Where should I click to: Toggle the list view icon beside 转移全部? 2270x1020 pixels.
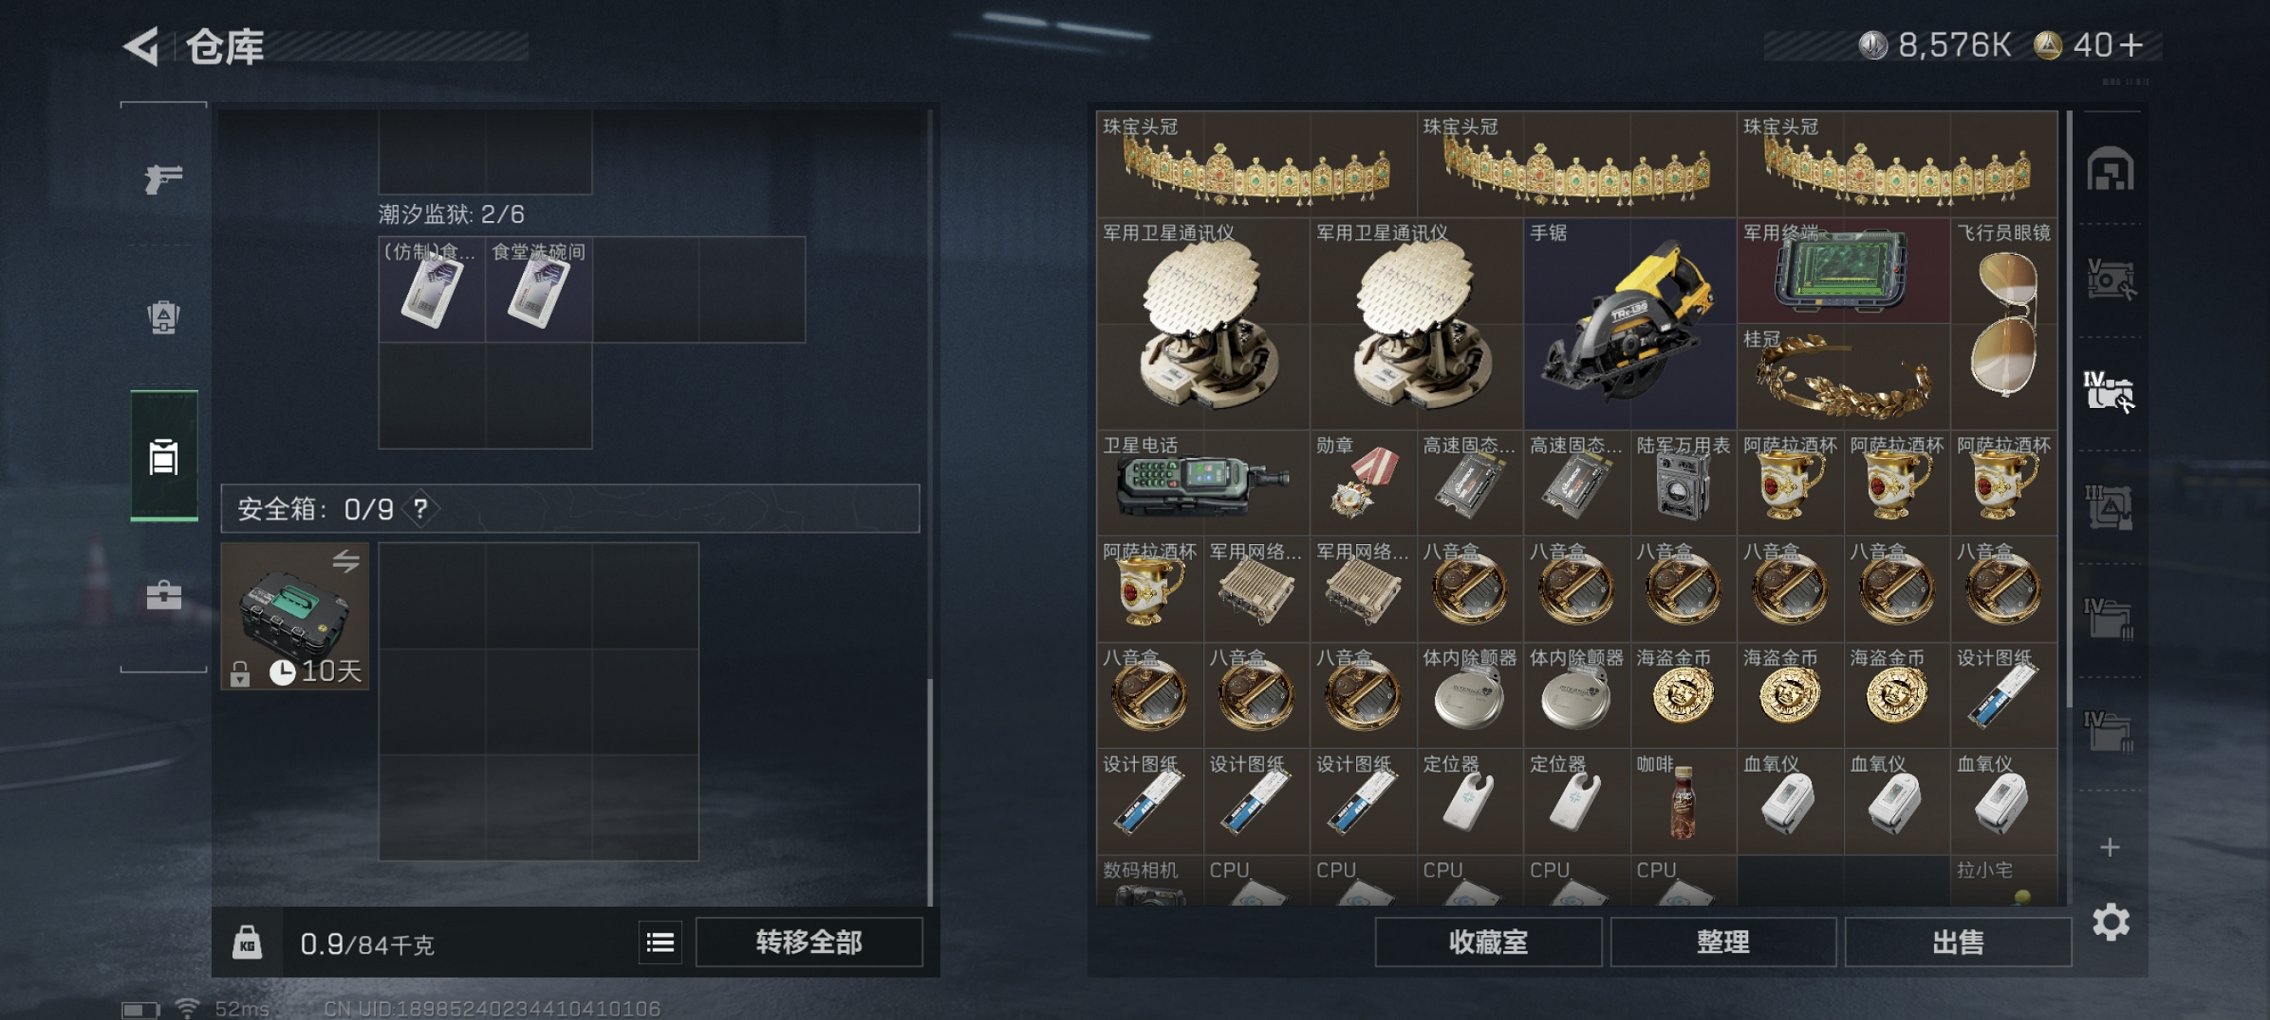(660, 943)
